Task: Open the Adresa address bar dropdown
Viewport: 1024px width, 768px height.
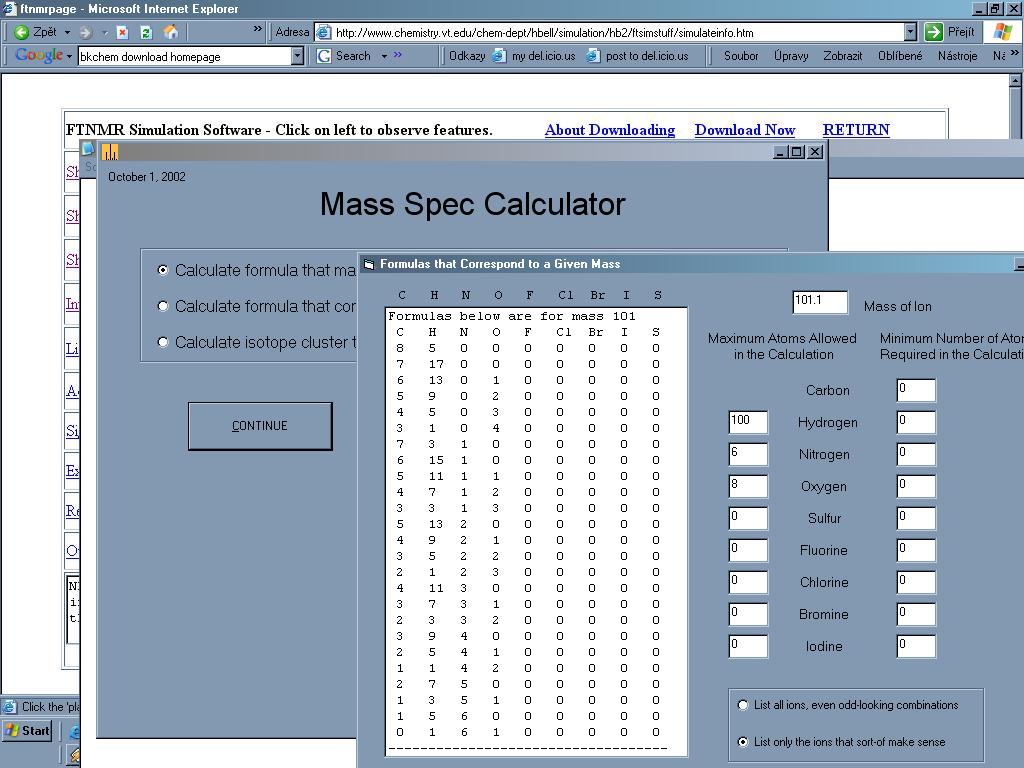Action: point(910,32)
